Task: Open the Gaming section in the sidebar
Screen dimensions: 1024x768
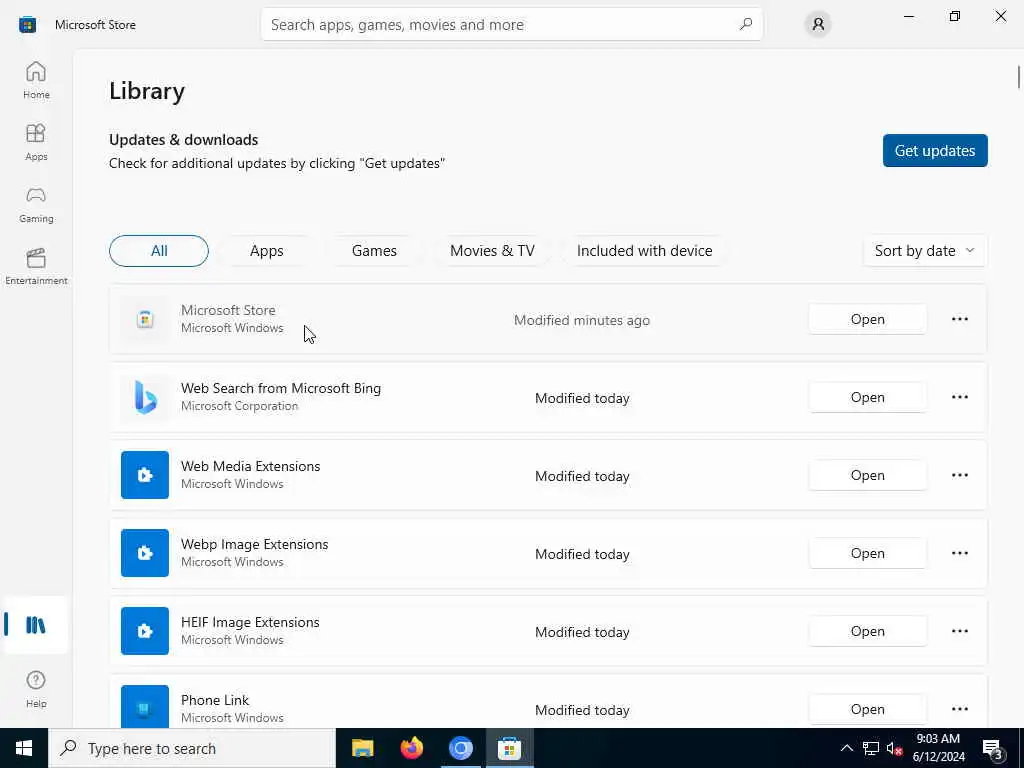Action: 36,204
